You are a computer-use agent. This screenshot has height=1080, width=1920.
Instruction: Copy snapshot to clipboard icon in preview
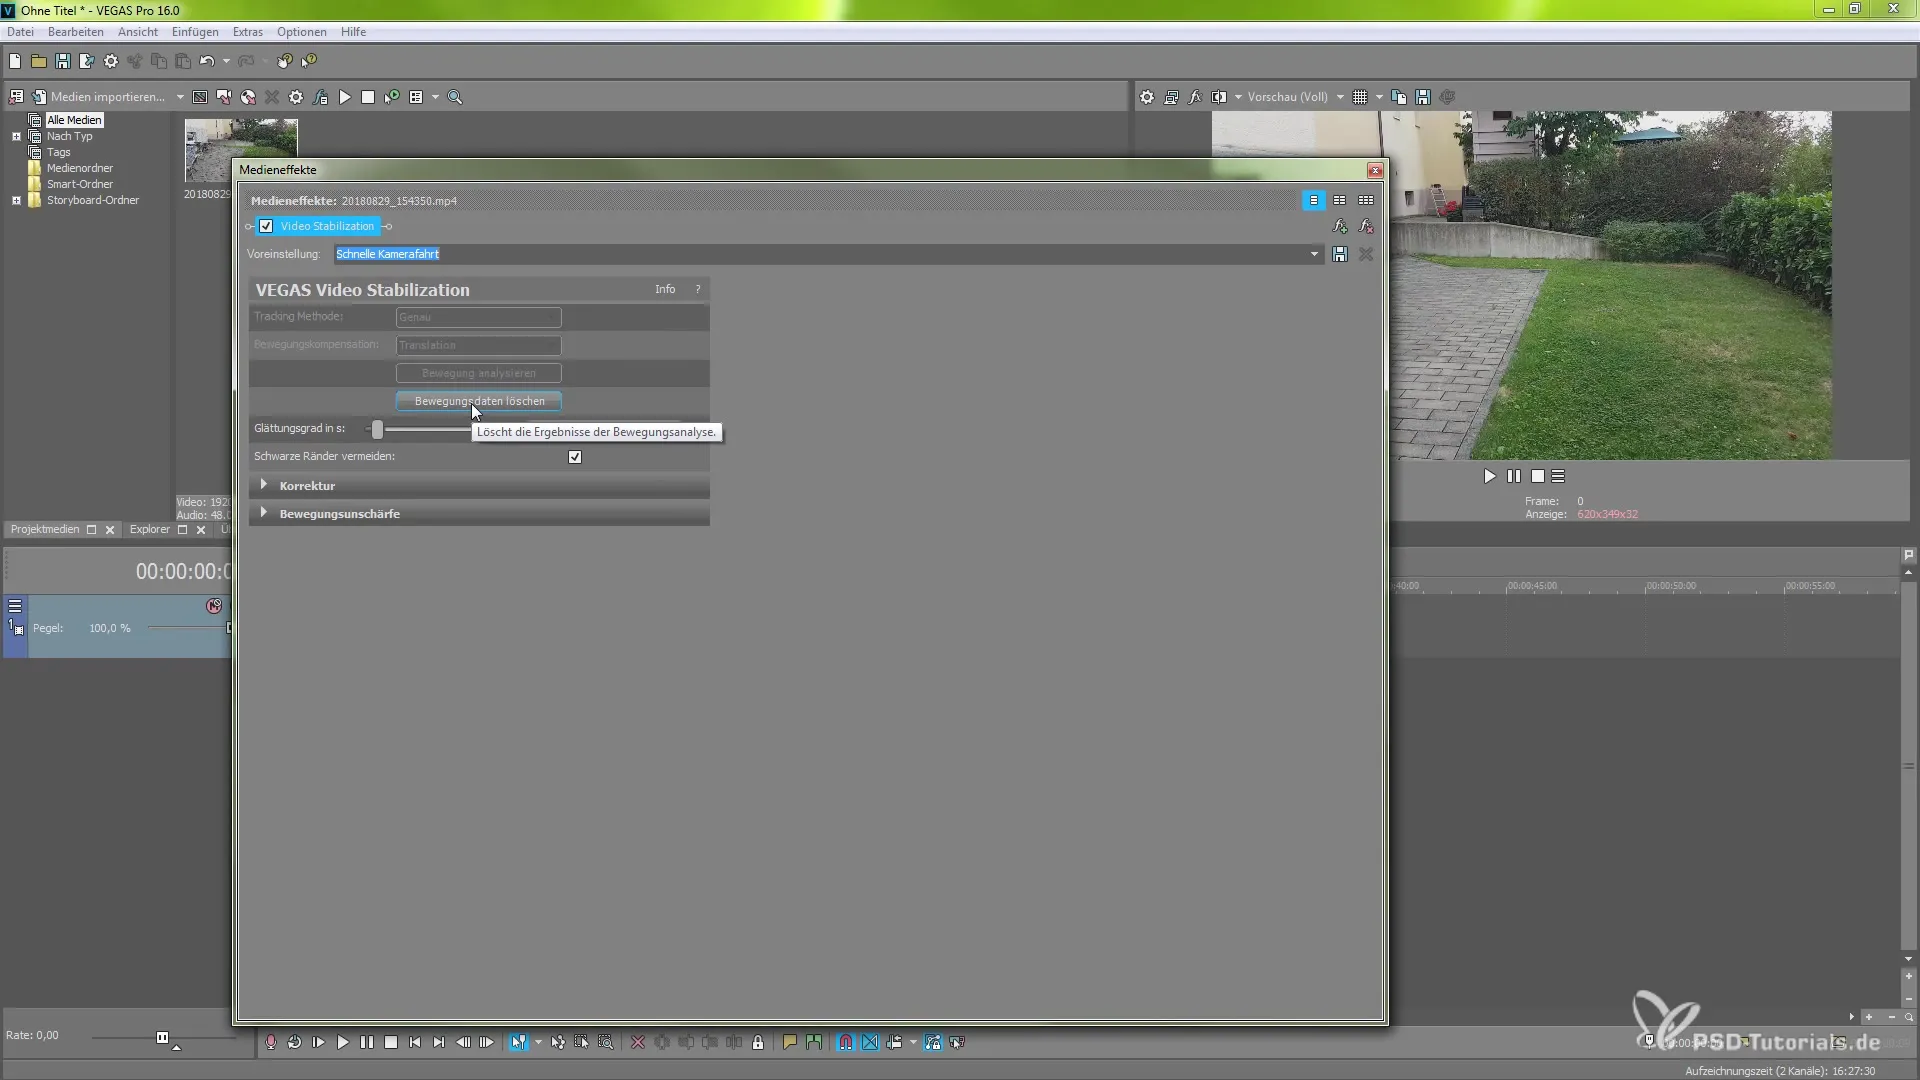[1399, 97]
